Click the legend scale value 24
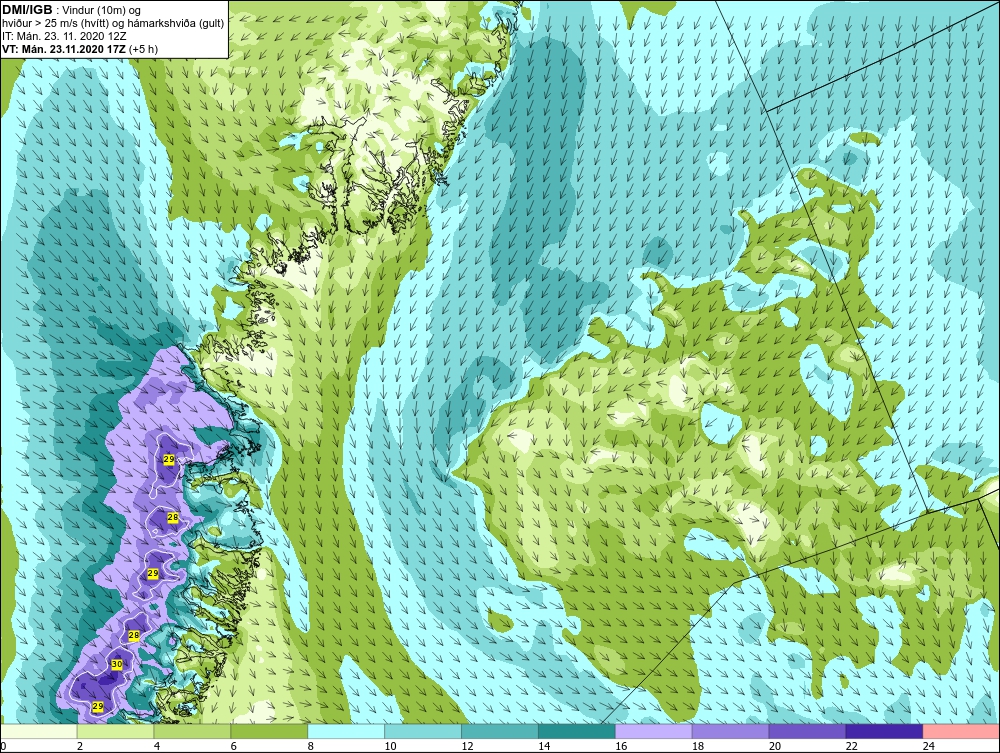 [x=928, y=746]
